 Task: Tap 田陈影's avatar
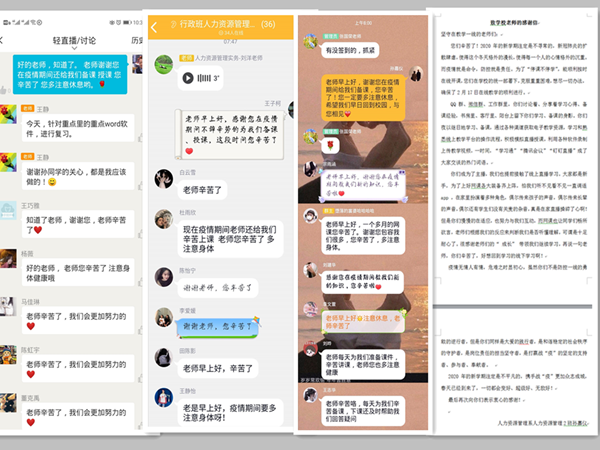click(x=163, y=356)
